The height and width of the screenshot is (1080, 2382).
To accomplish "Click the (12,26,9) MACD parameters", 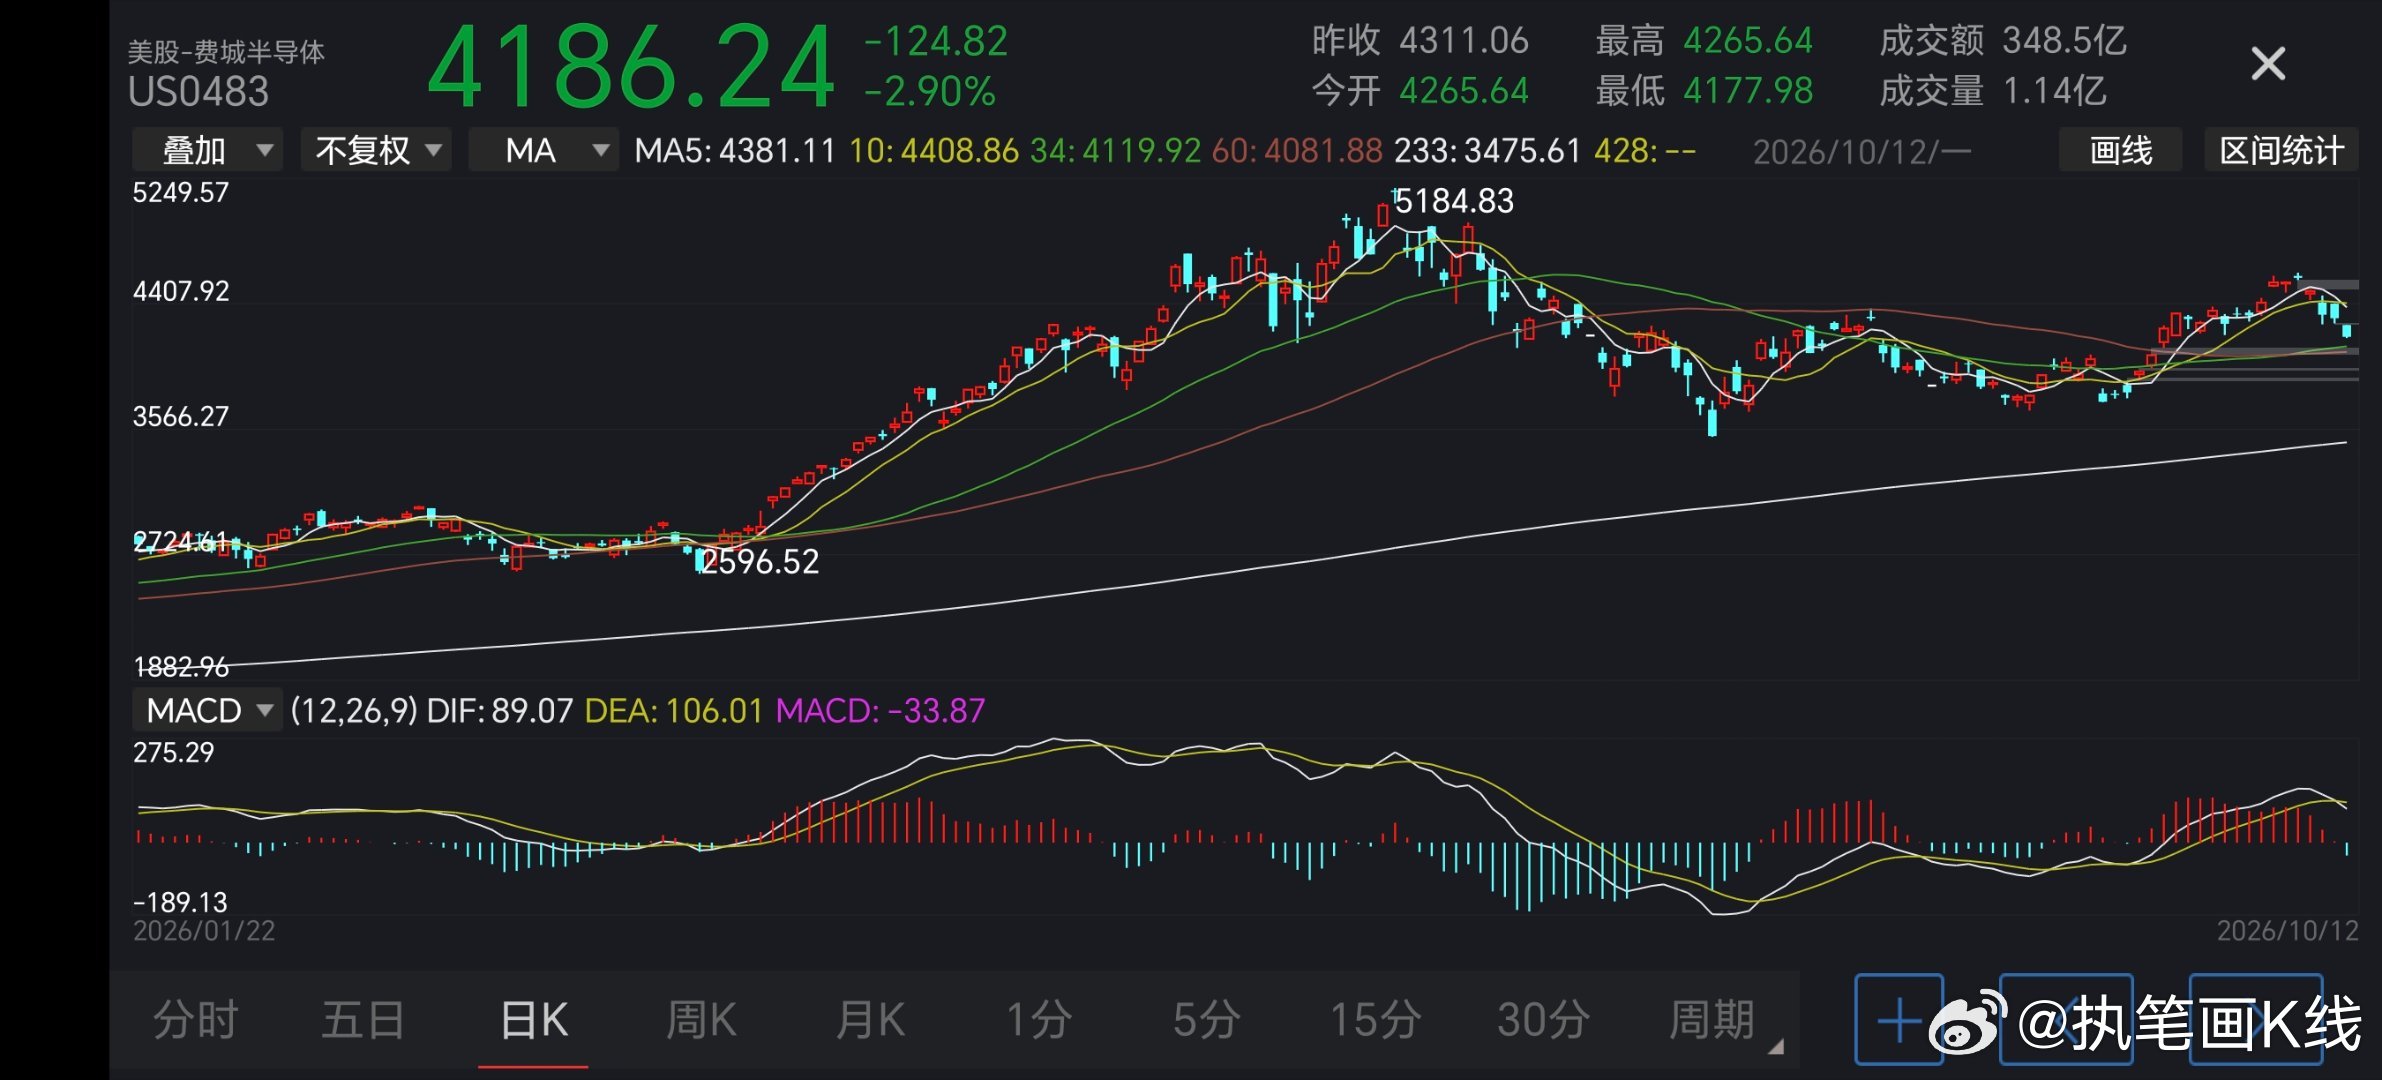I will tap(354, 710).
